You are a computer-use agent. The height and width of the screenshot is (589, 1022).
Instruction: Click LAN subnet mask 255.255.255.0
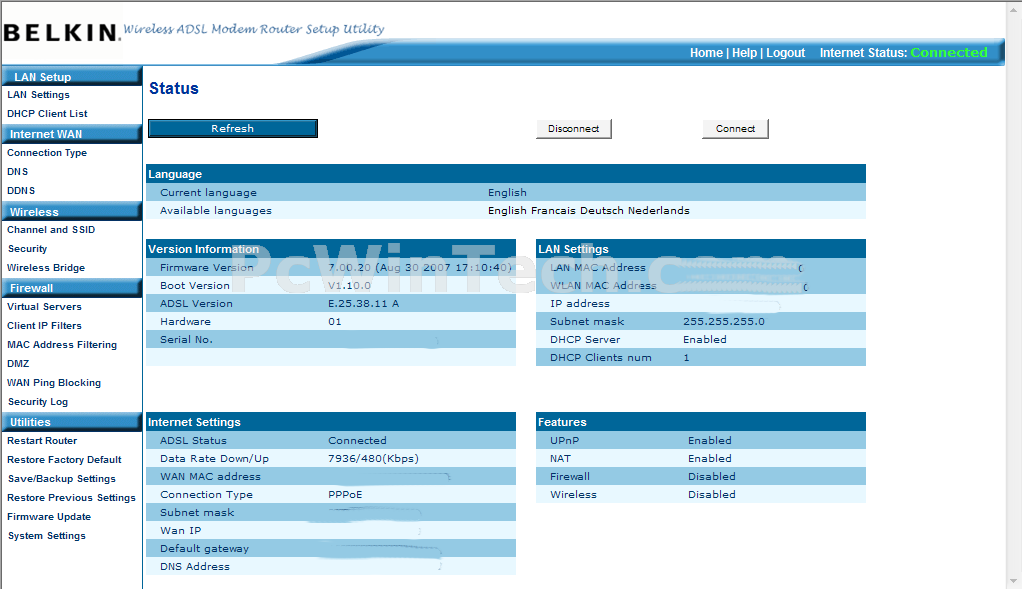tap(723, 321)
